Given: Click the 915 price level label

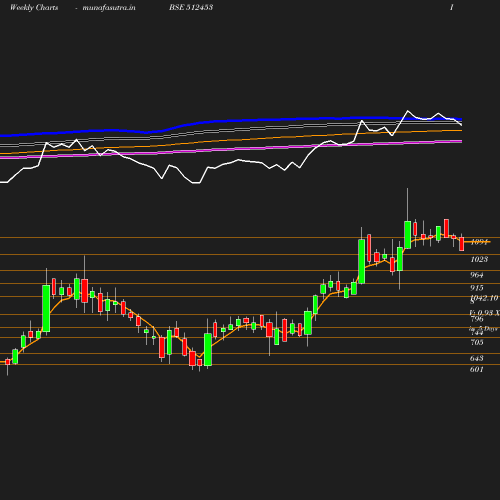Looking at the screenshot, I should pyautogui.click(x=477, y=288).
